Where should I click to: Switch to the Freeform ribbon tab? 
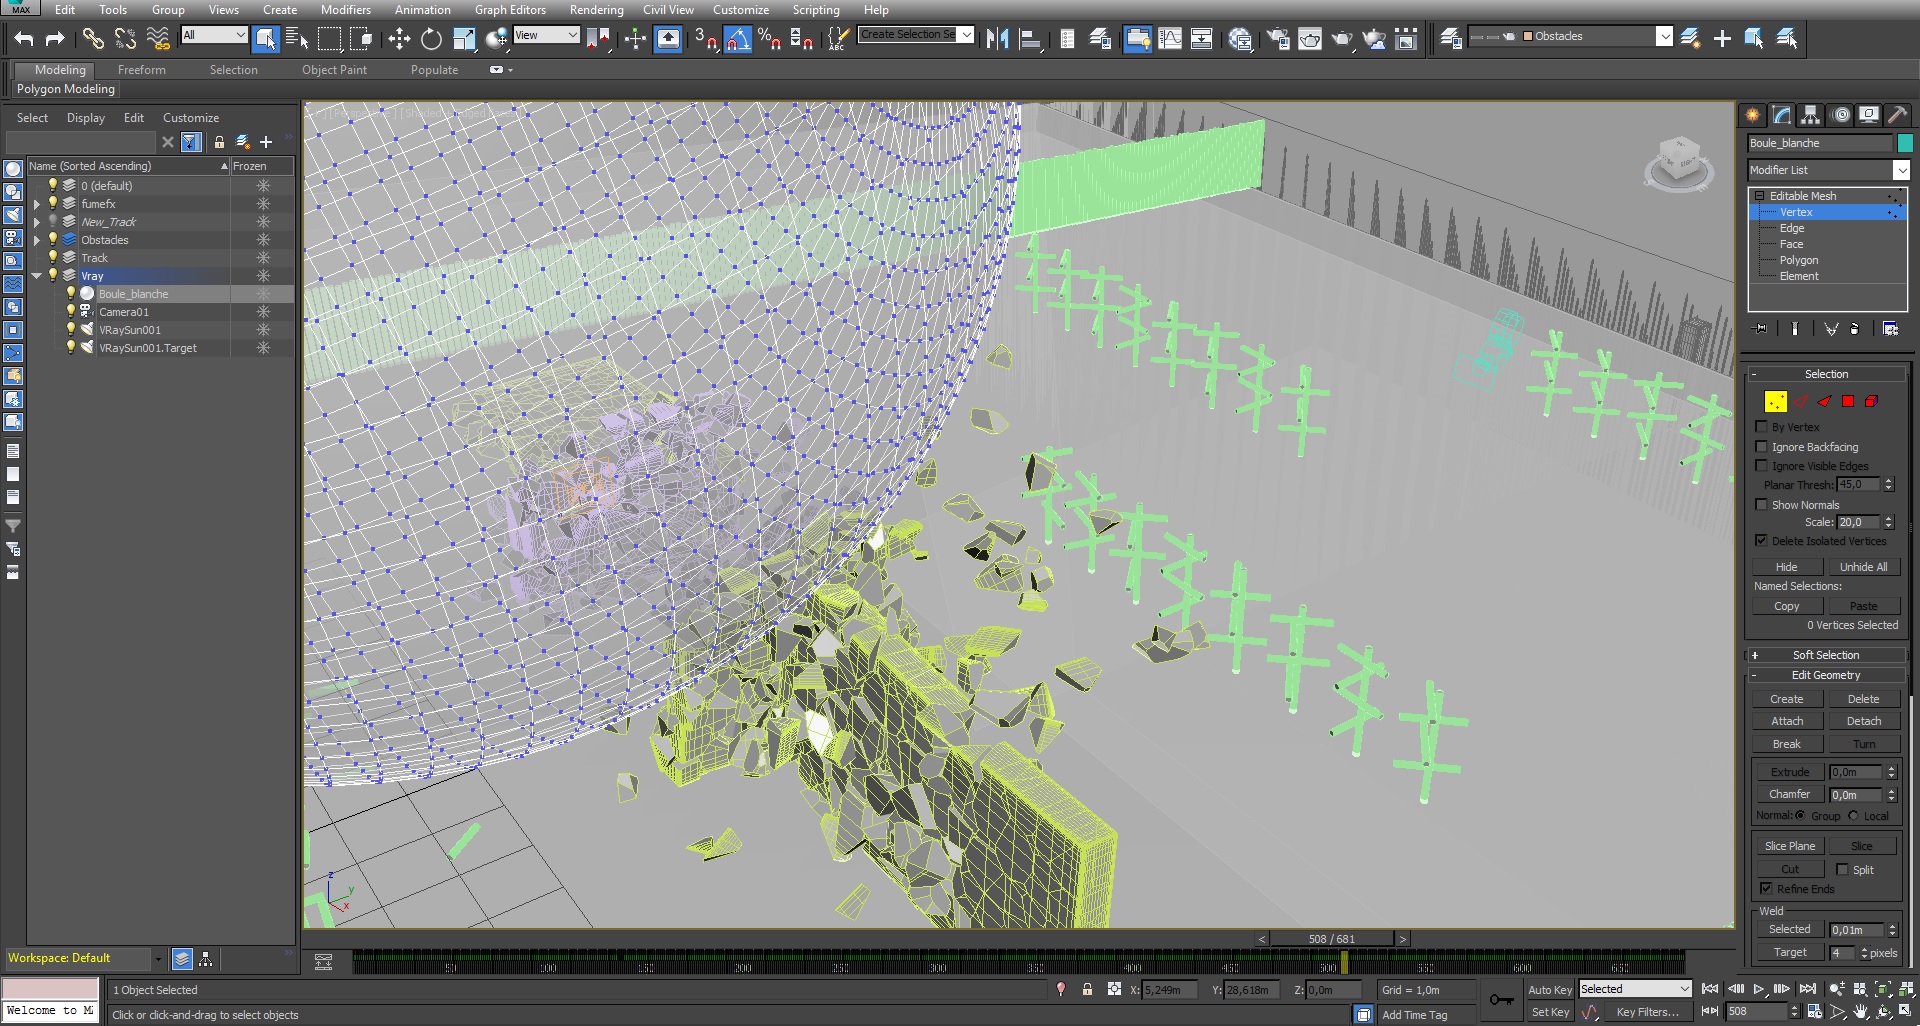[142, 70]
